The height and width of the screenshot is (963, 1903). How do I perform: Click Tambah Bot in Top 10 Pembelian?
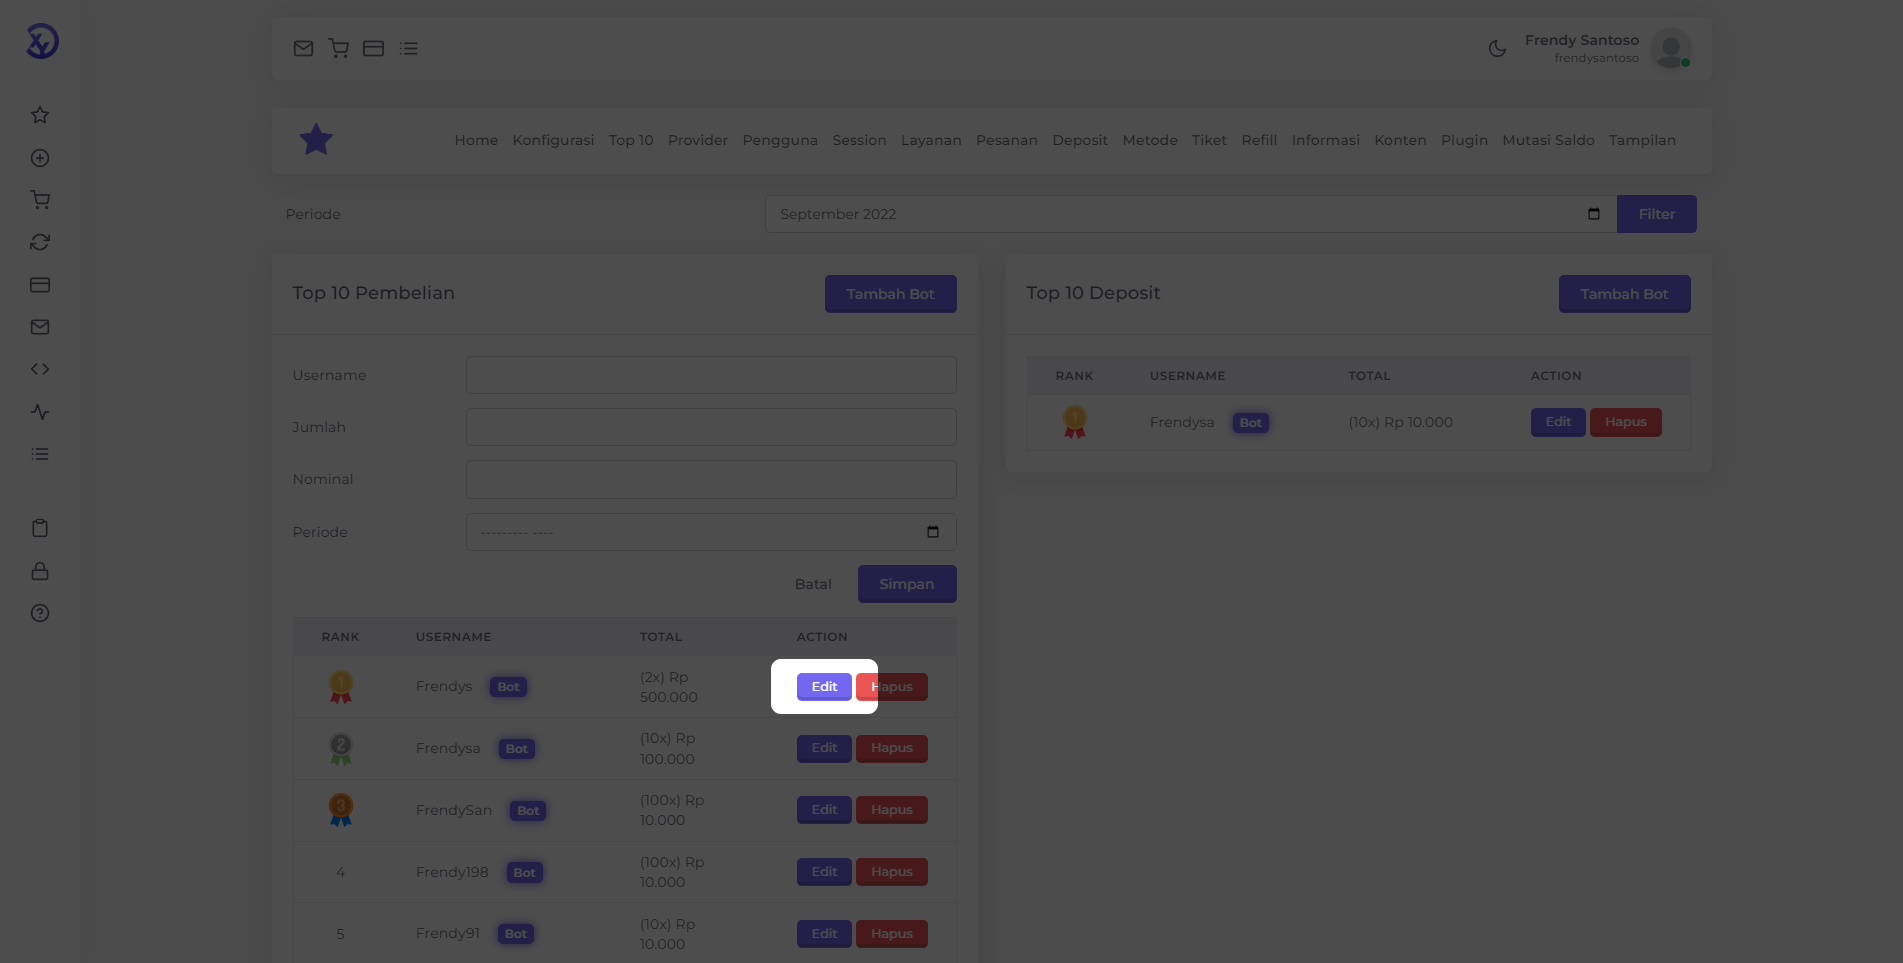coord(890,294)
